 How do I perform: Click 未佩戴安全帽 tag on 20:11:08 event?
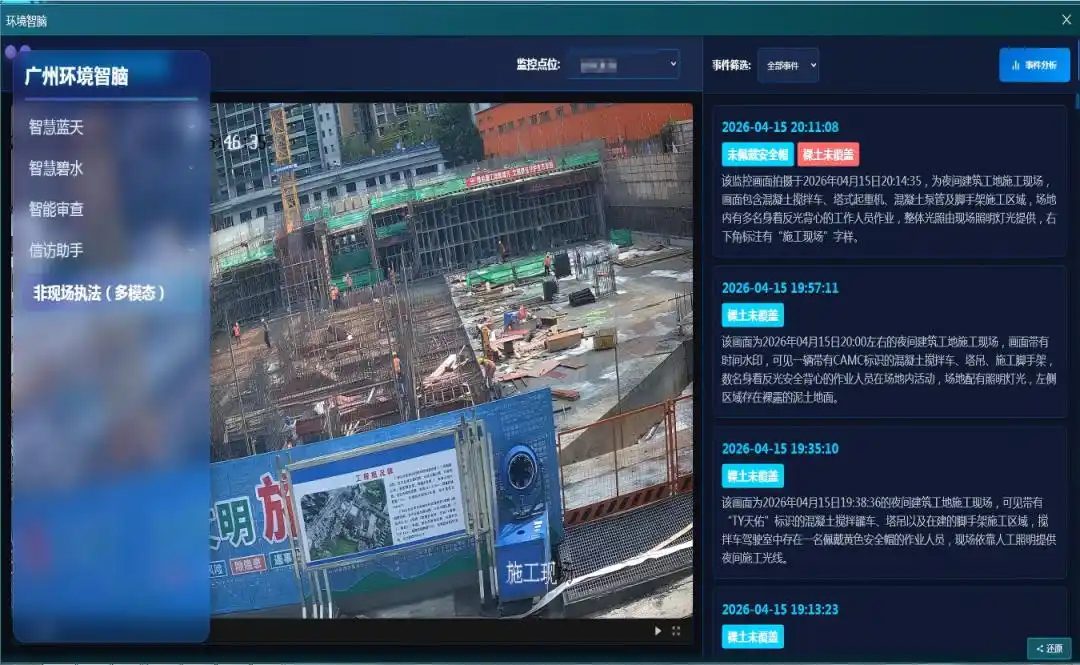757,154
